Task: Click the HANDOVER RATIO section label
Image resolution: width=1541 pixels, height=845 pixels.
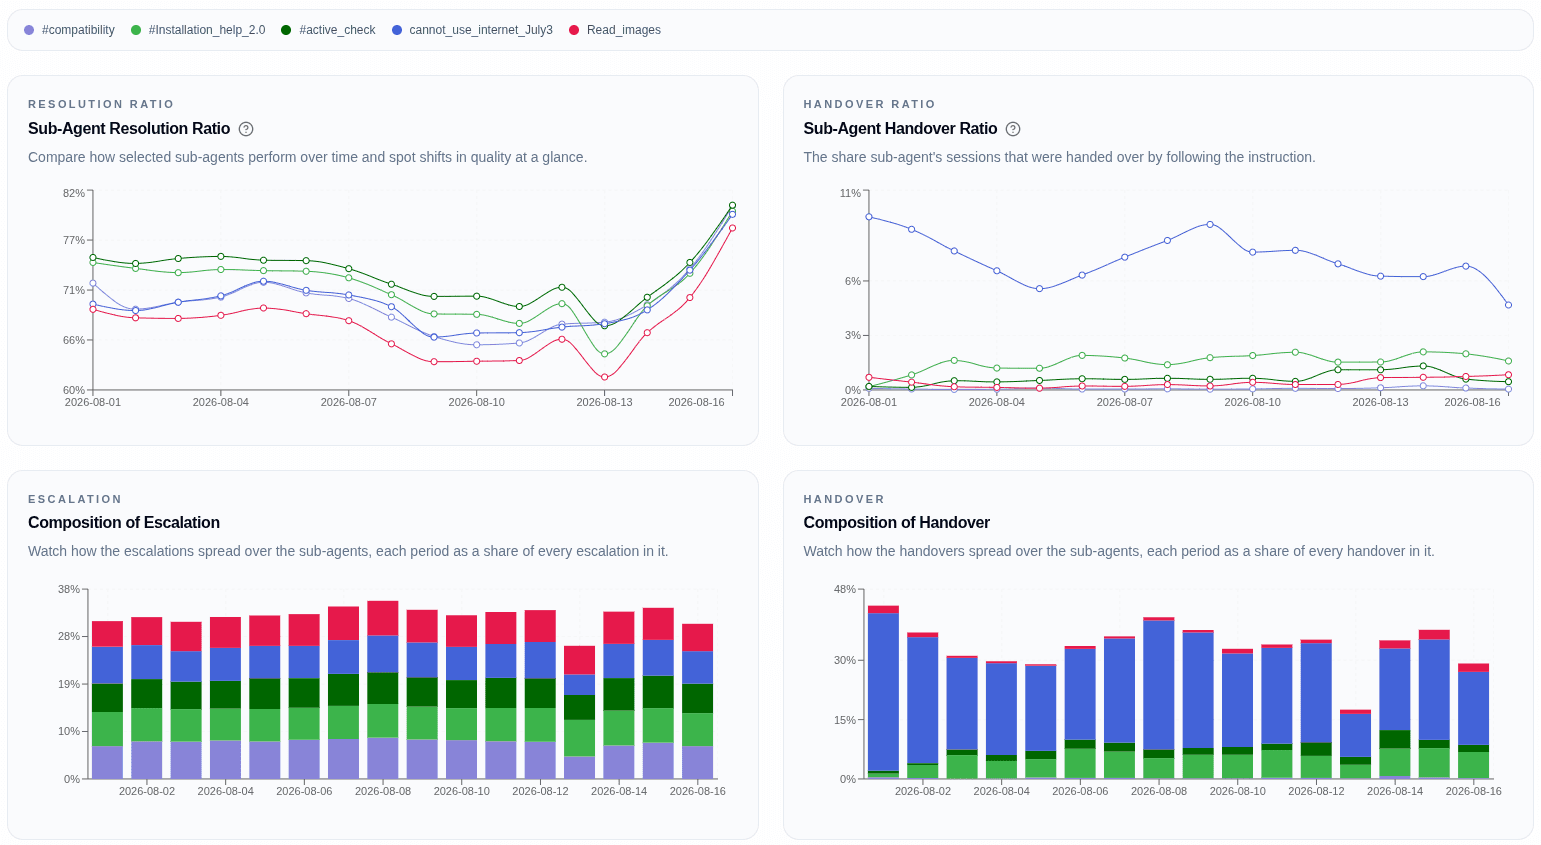Action: [870, 104]
